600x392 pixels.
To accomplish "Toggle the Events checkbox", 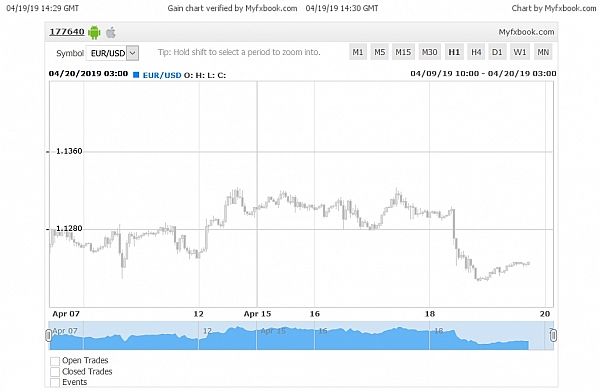I will point(55,382).
